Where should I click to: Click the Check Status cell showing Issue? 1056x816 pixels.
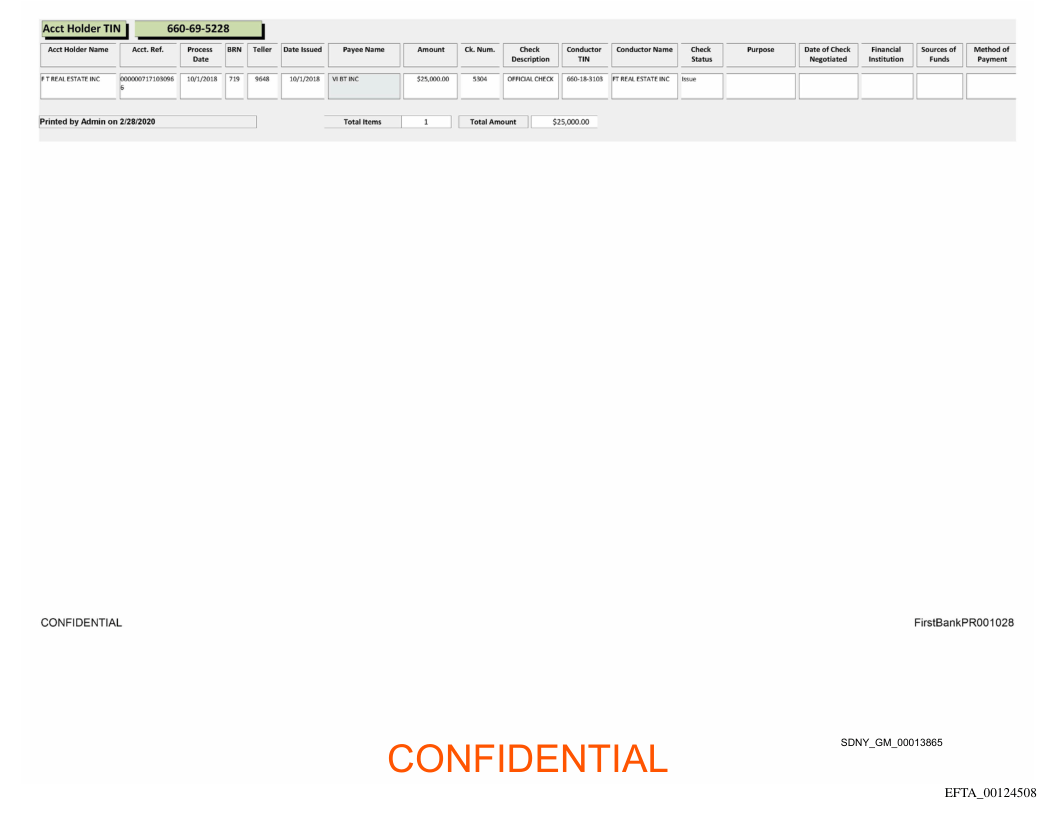point(701,85)
